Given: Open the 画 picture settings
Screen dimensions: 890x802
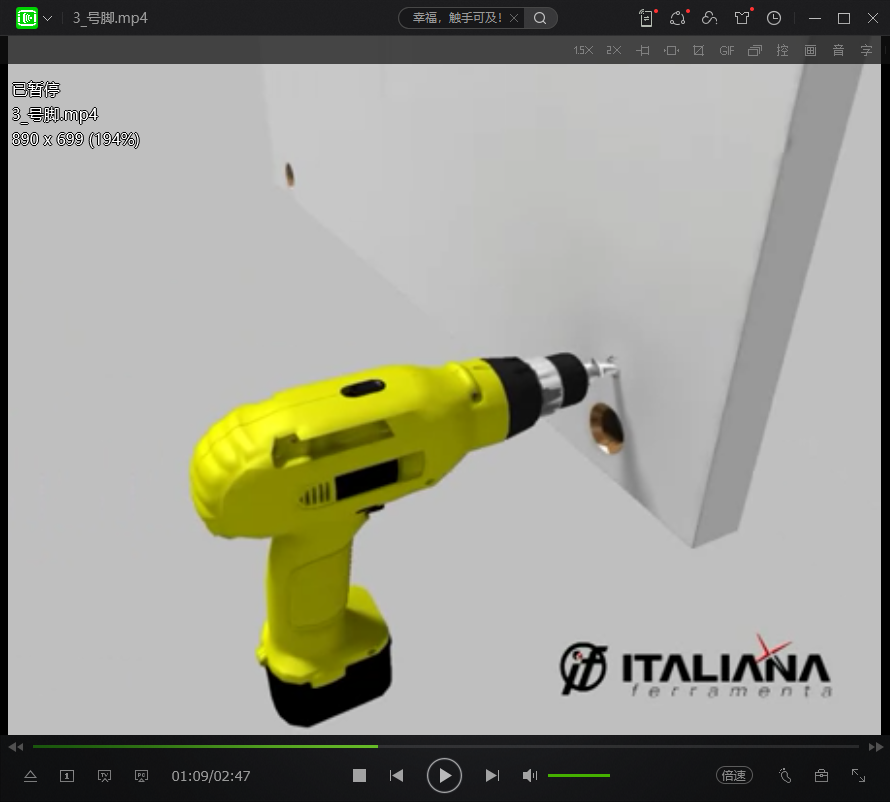Looking at the screenshot, I should point(811,51).
